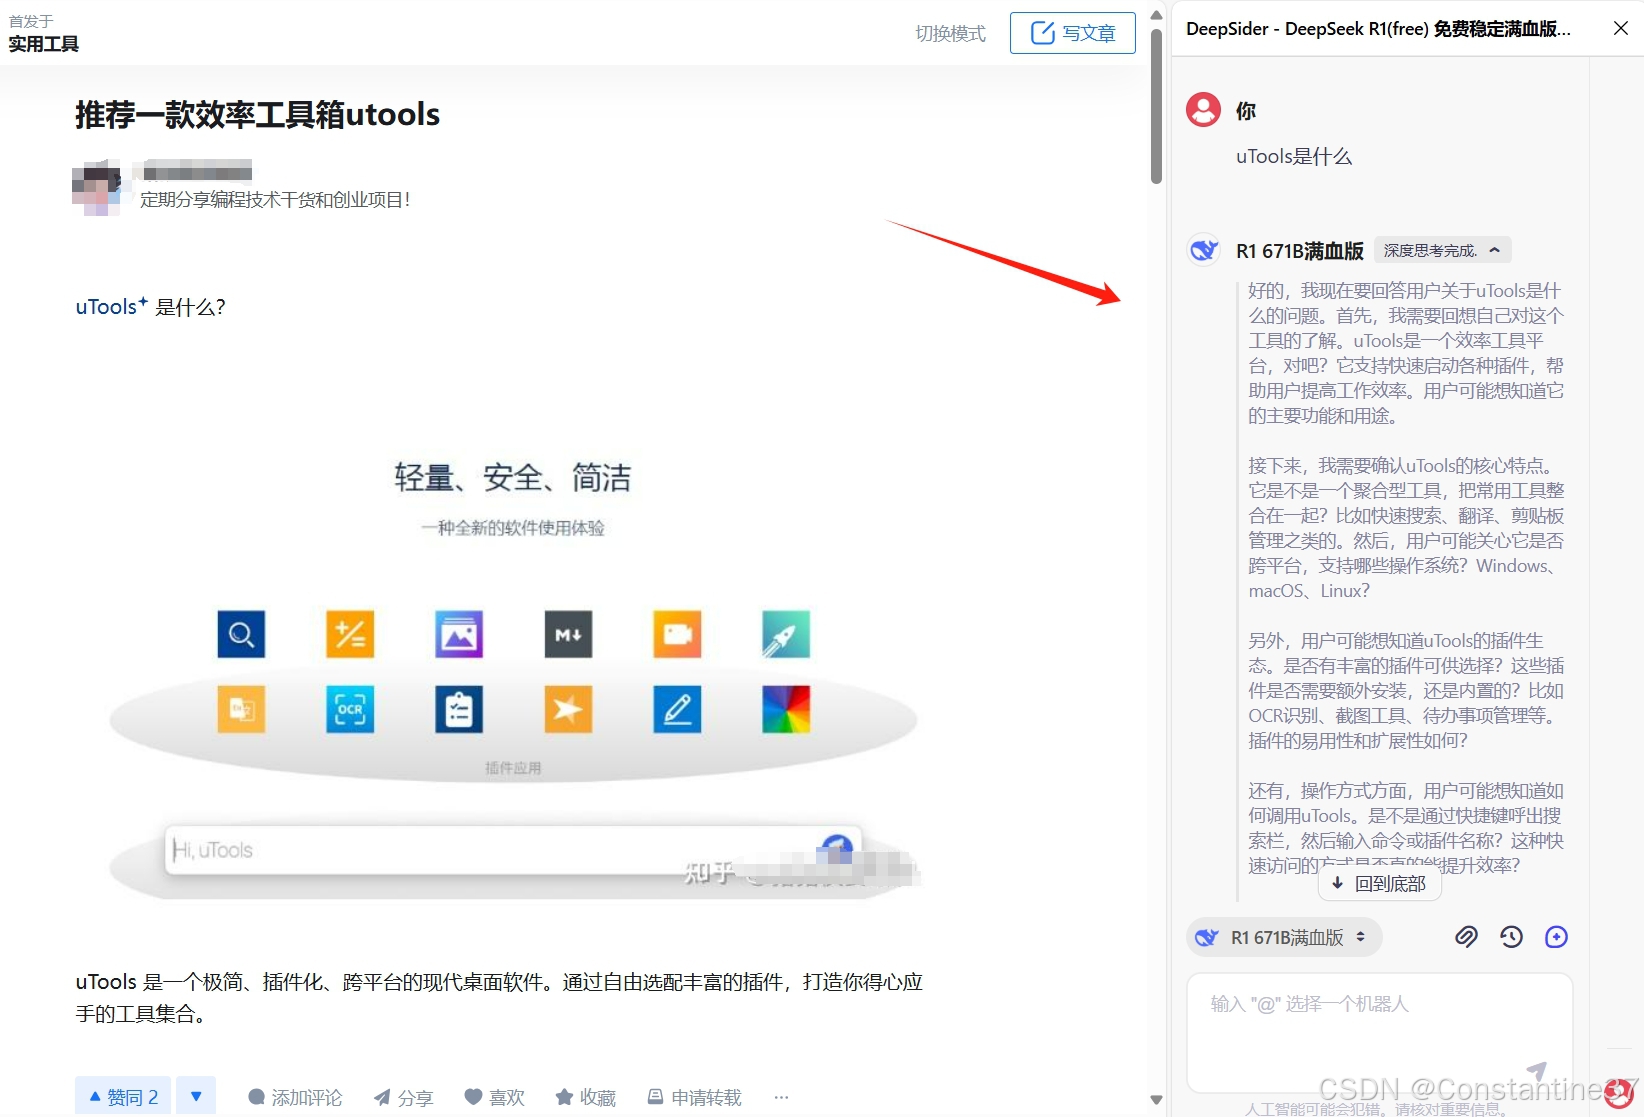Screen dimensions: 1644x1117
Task: Click author bio 定期分享编程技术干货和创业项目
Action: pyautogui.click(x=275, y=199)
